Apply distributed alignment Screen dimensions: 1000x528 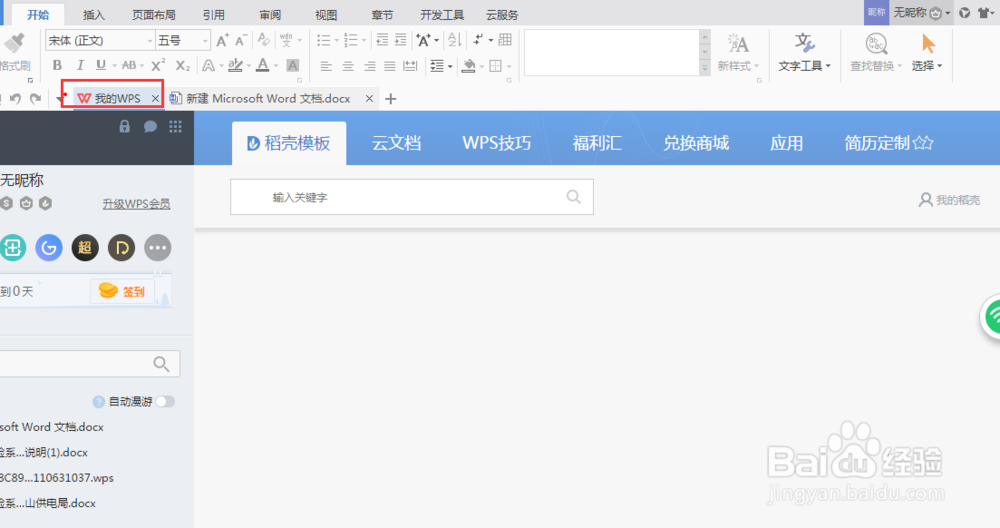410,66
